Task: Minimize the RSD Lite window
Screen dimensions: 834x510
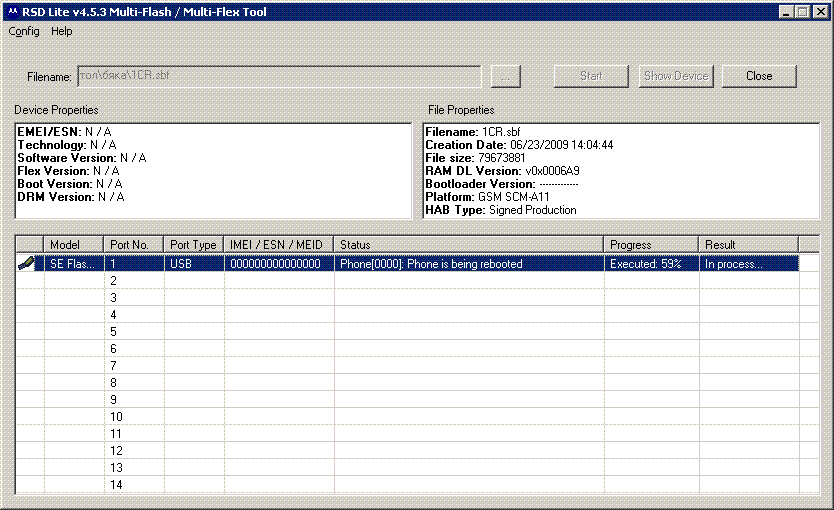Action: click(786, 12)
